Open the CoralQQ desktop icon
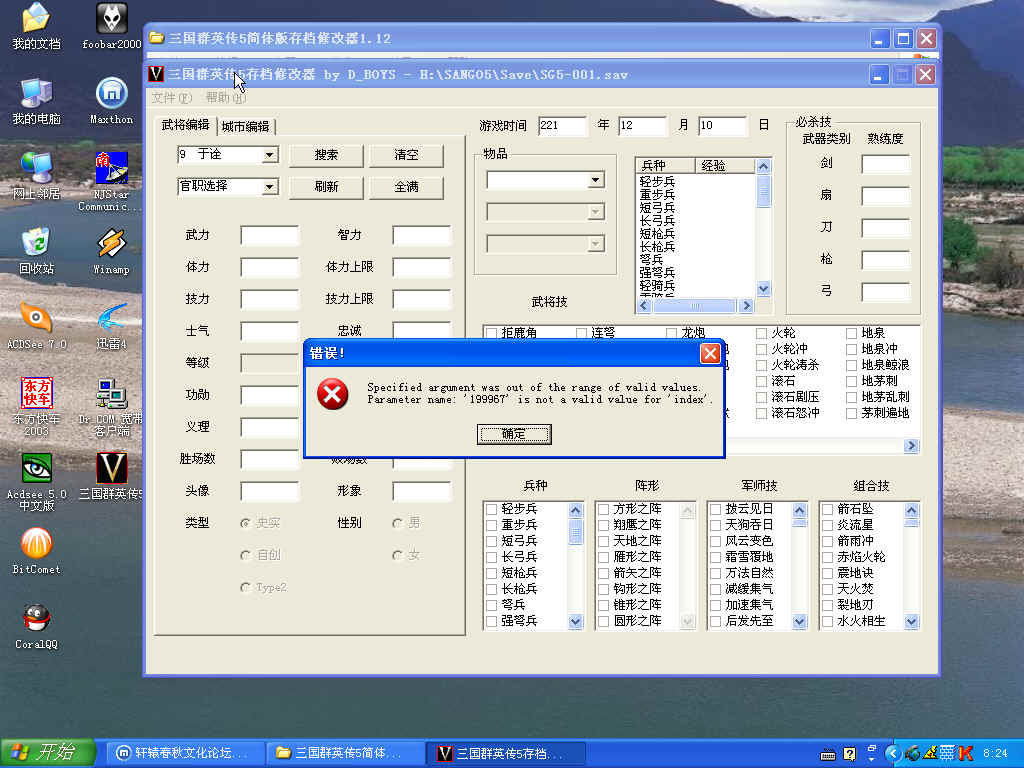The image size is (1024, 768). (36, 619)
